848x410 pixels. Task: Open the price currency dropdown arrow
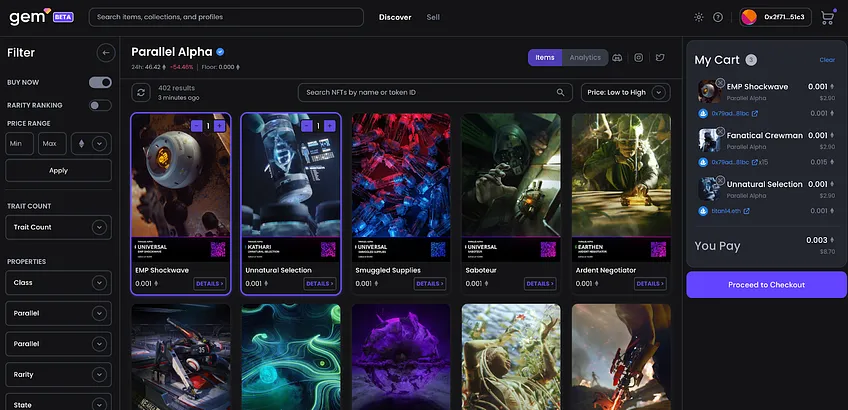98,144
